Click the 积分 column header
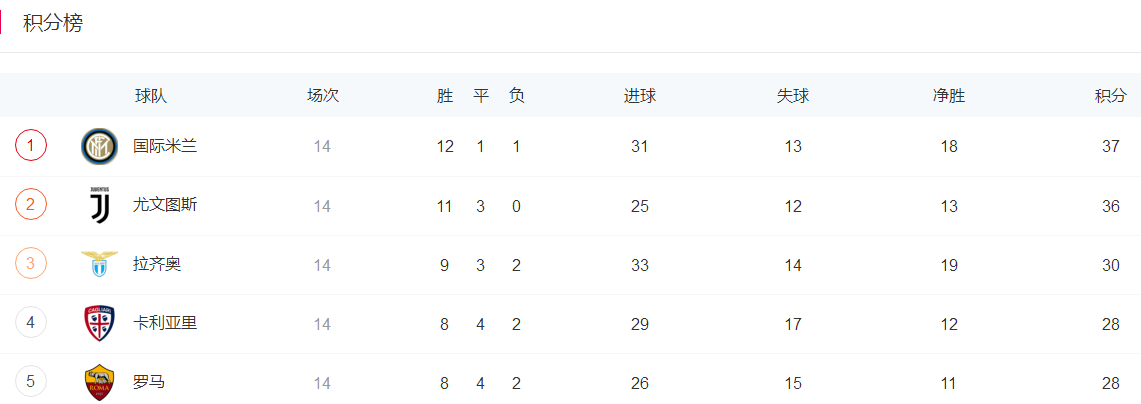Screen dimensions: 1141x404 pos(1110,96)
